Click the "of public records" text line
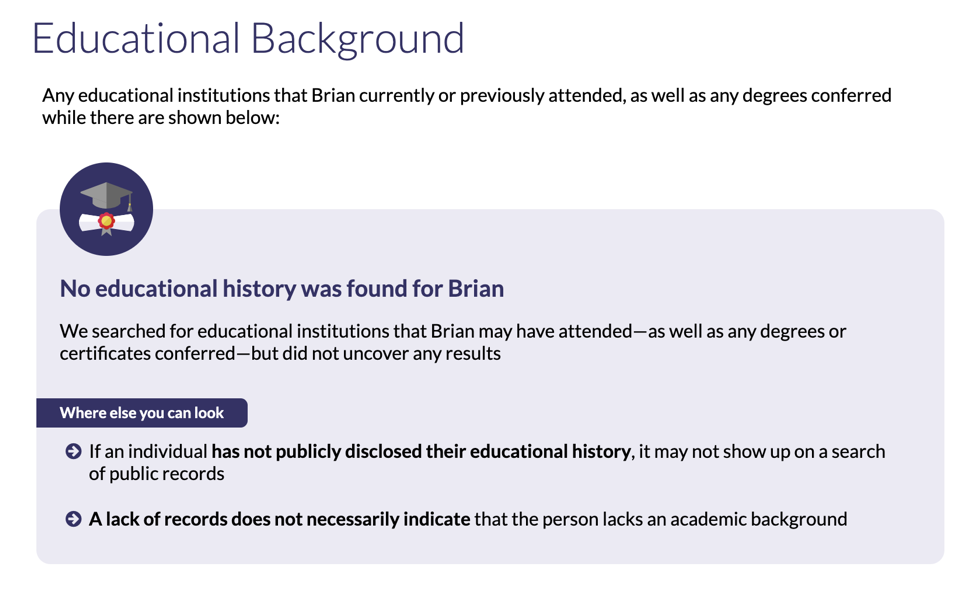Screen dimensions: 974x589 click(x=157, y=473)
